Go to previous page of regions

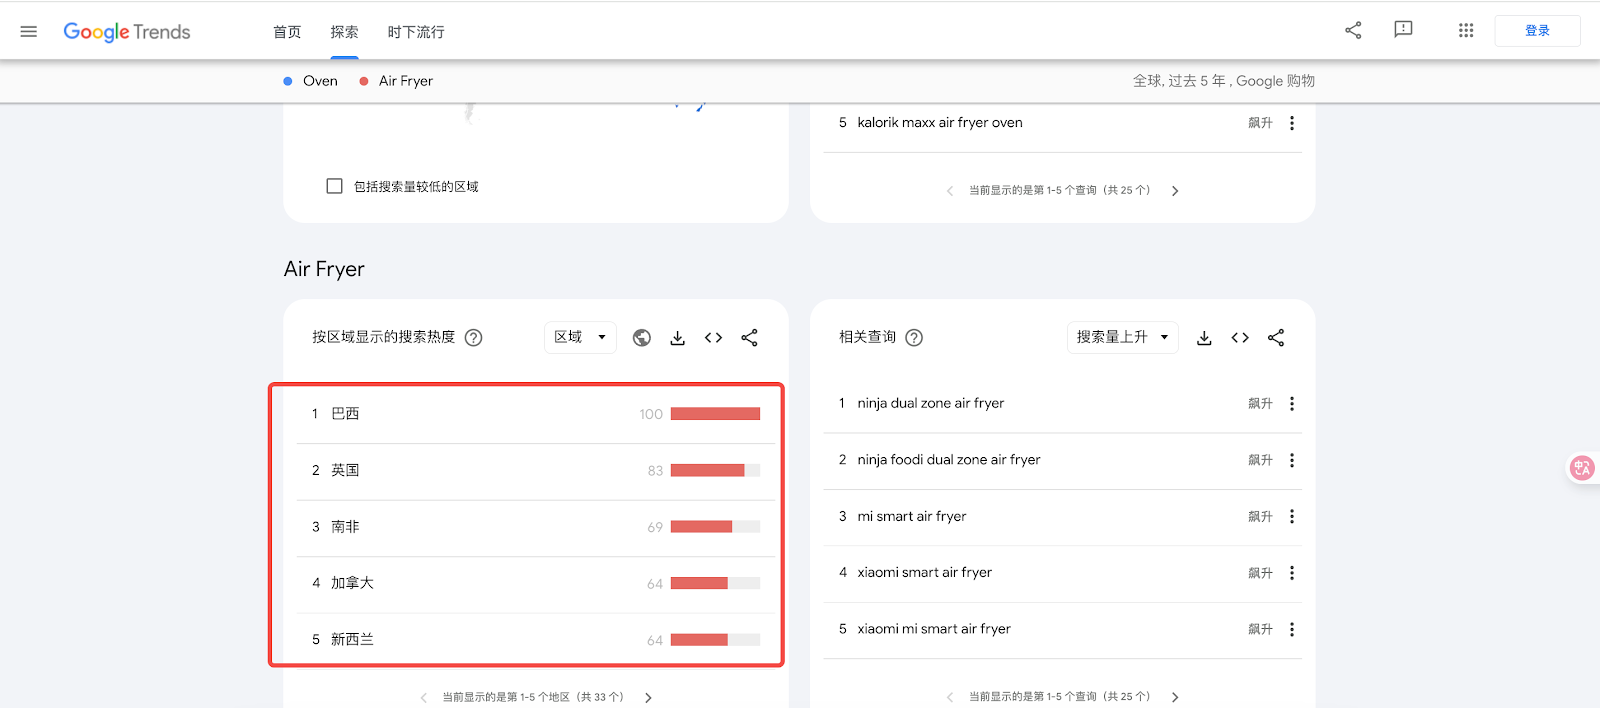[423, 698]
